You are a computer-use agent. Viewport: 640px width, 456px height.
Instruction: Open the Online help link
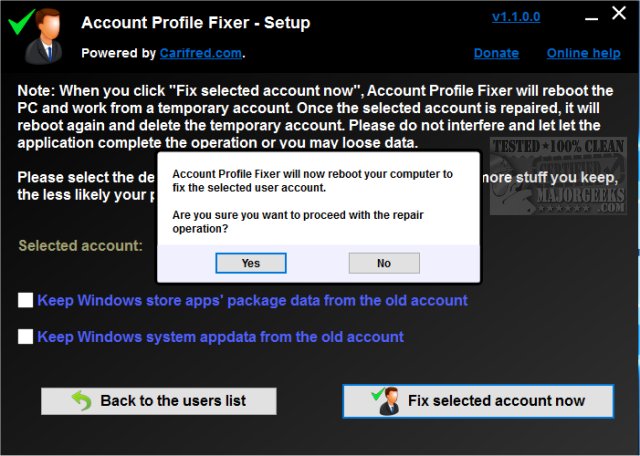tap(583, 53)
